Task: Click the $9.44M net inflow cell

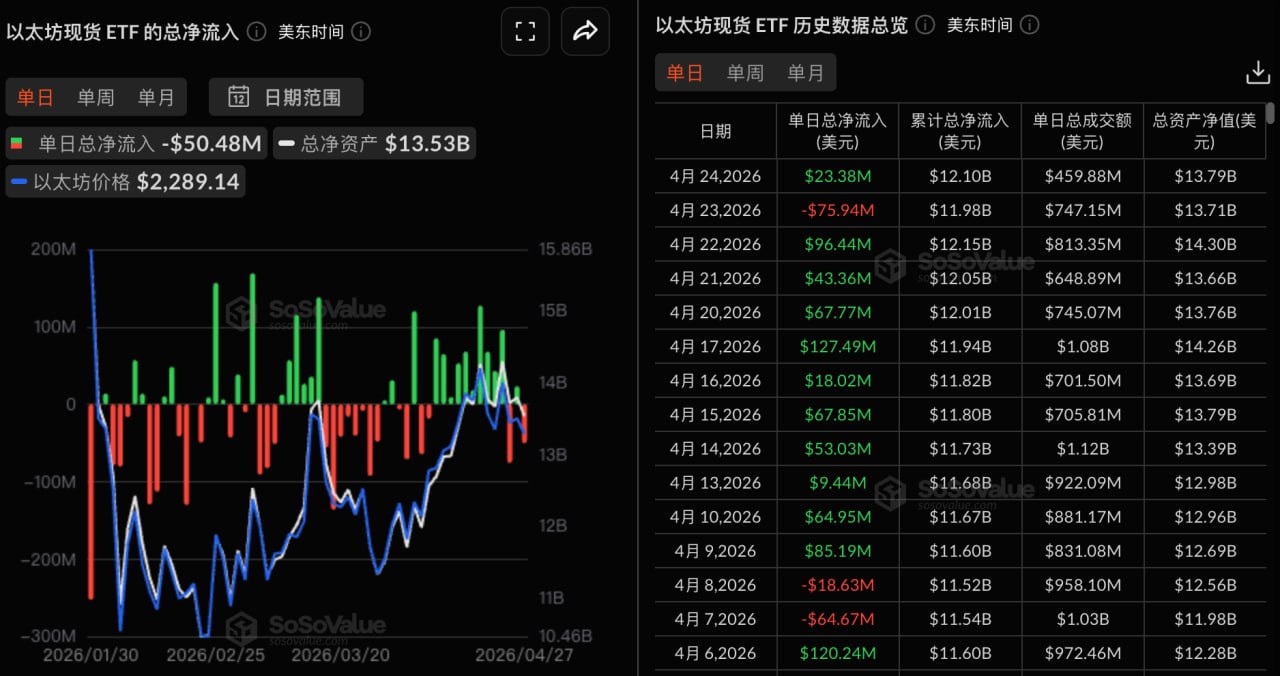Action: coord(837,482)
